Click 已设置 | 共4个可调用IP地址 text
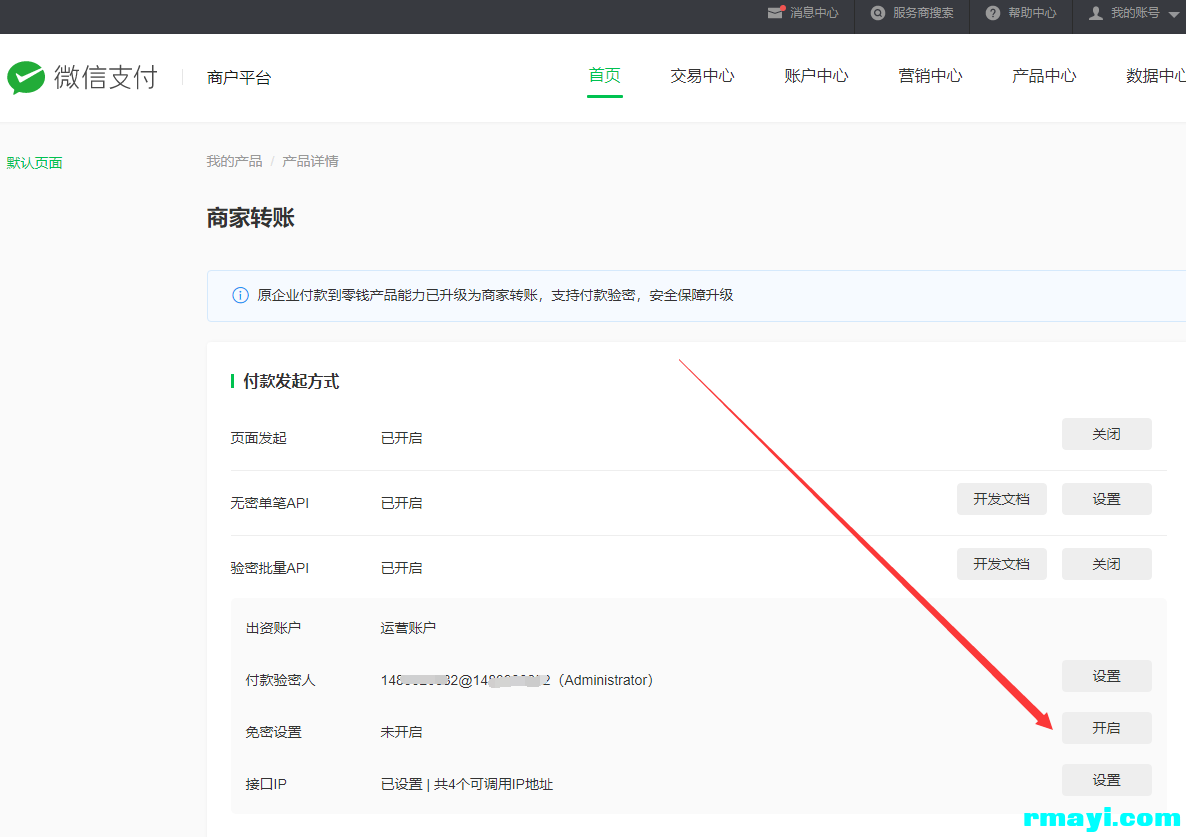This screenshot has height=837, width=1186. [467, 784]
